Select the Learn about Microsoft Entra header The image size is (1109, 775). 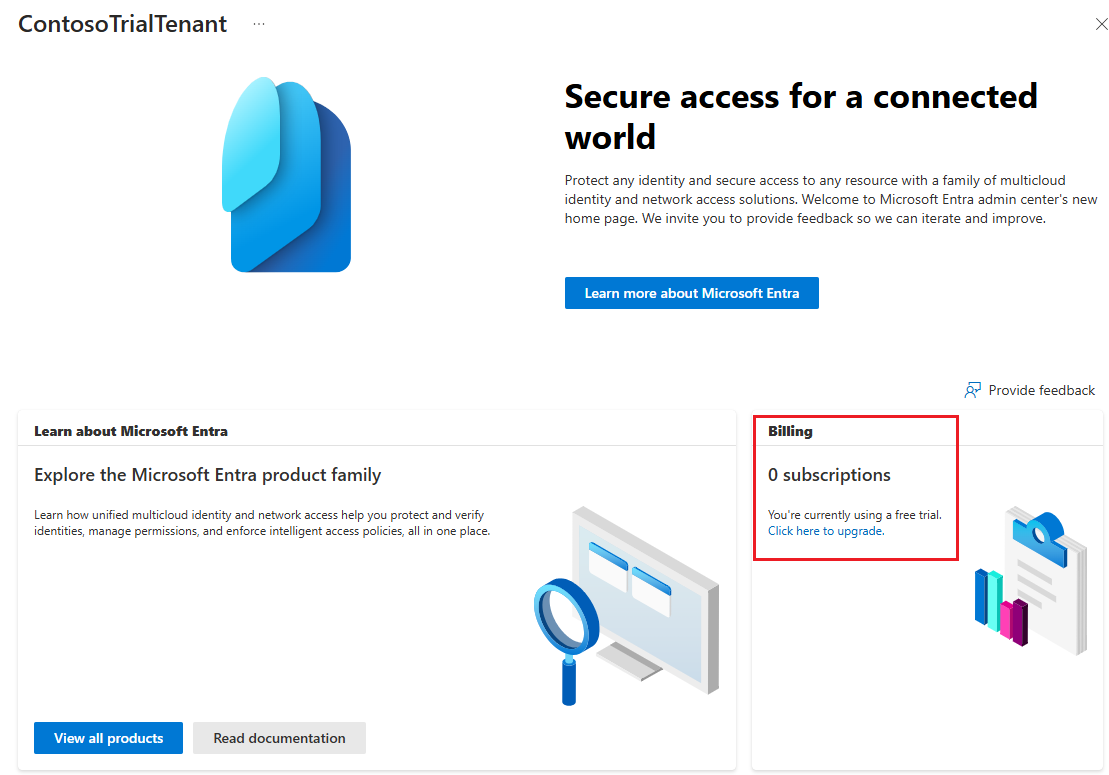coord(131,430)
